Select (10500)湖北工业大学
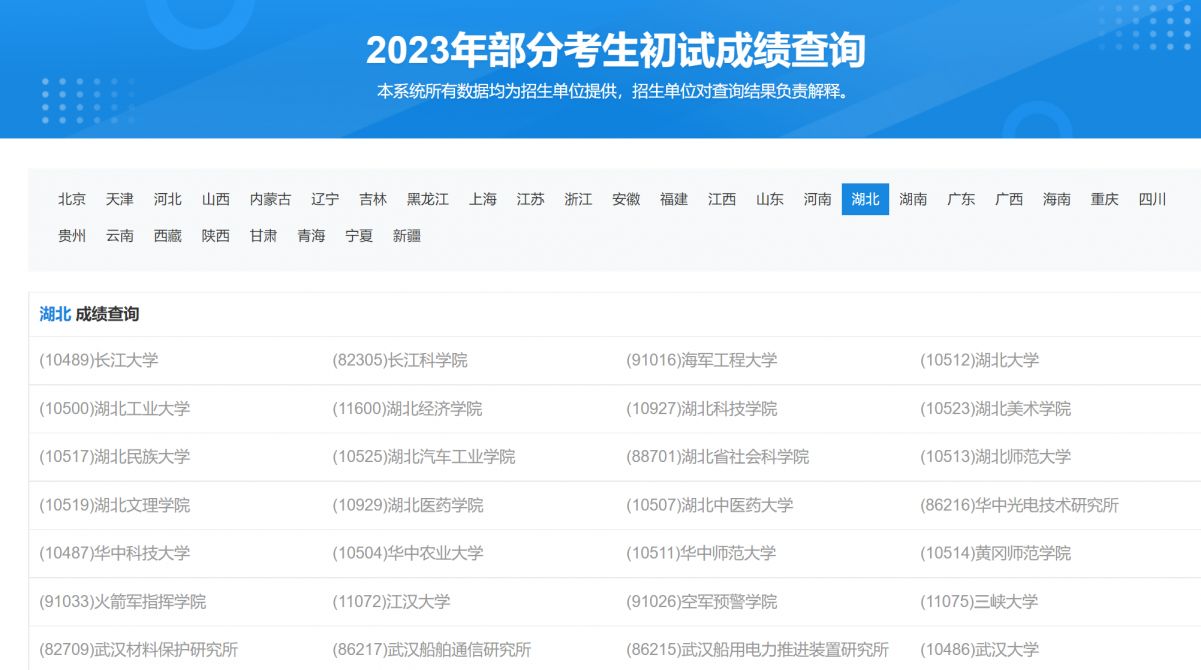 pos(115,409)
